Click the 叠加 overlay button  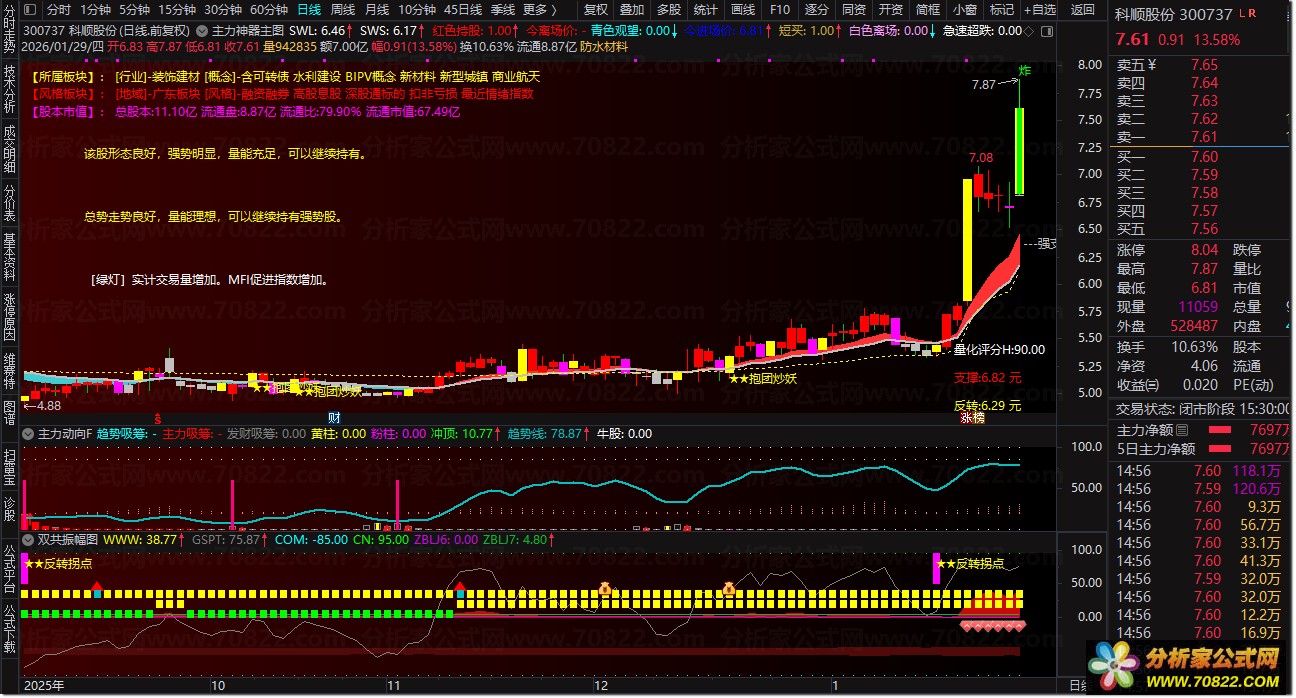coord(632,10)
